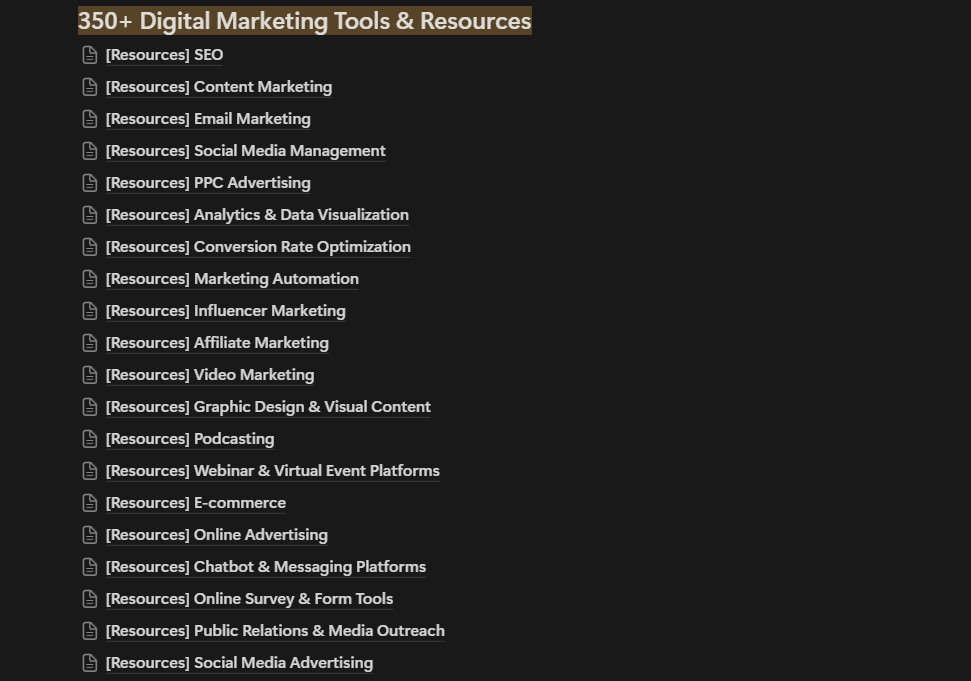
Task: Open [Resources] Graphic Design & Visual Content
Action: point(268,407)
